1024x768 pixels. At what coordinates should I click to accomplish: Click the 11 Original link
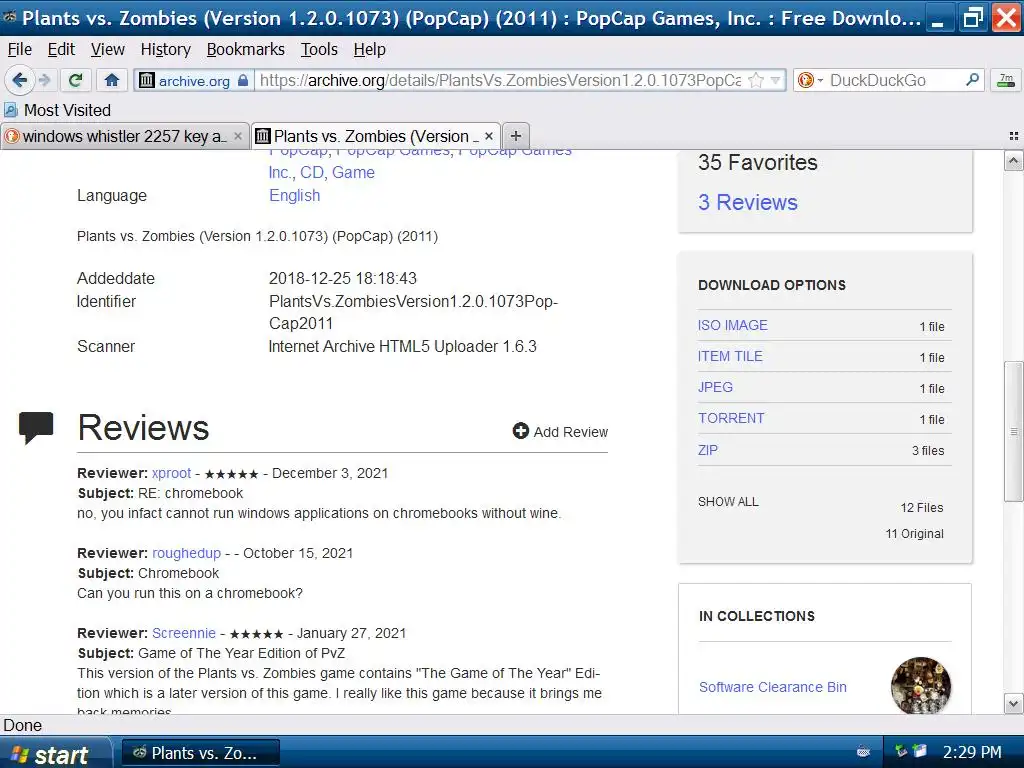[914, 534]
